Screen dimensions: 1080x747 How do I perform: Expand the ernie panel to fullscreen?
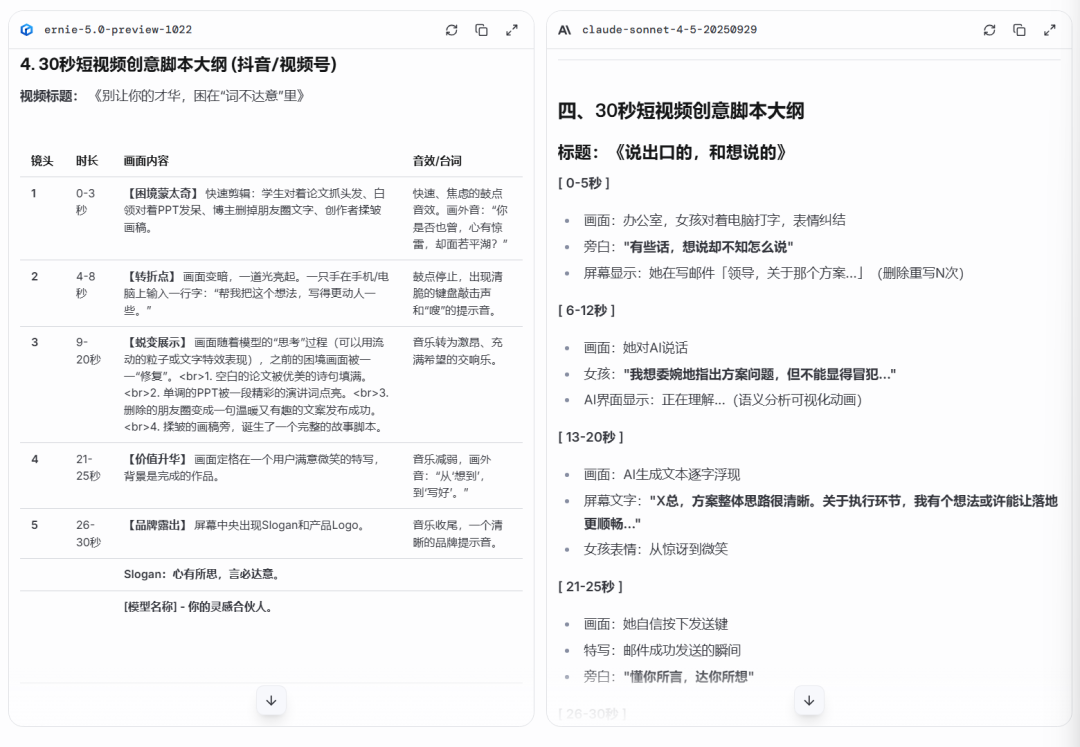point(512,30)
